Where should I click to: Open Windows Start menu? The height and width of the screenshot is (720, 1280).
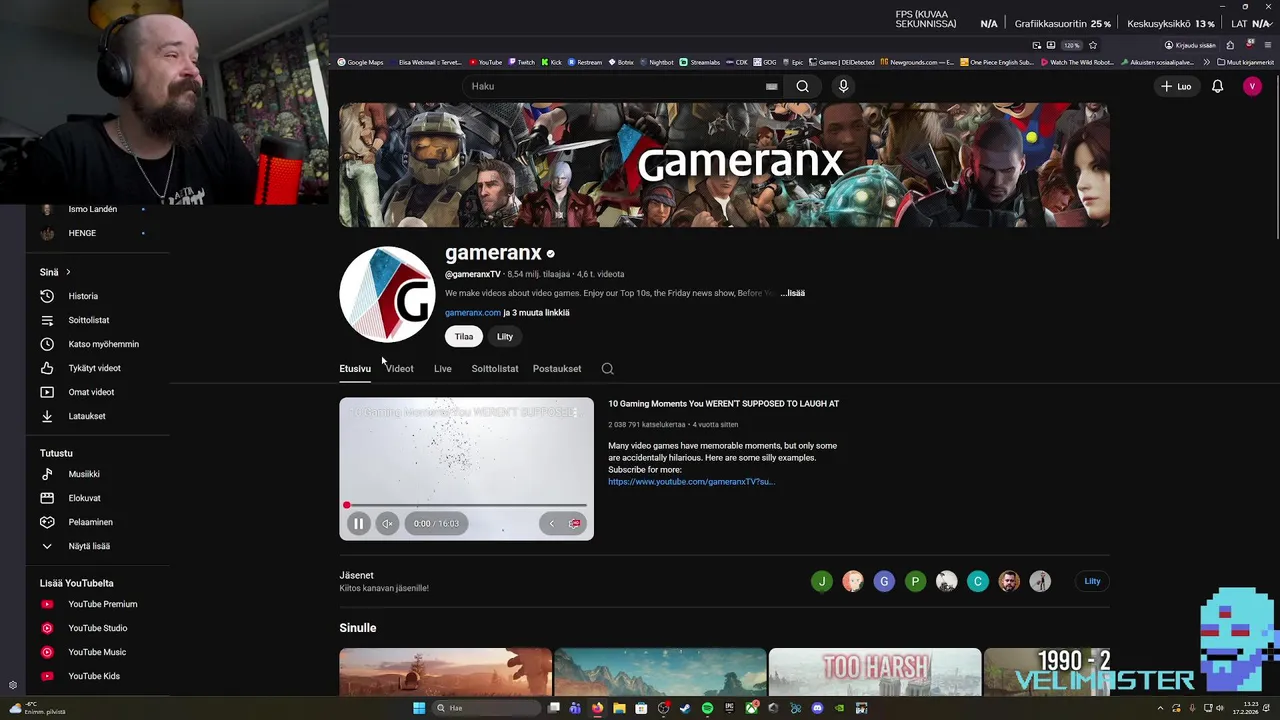pyautogui.click(x=419, y=708)
